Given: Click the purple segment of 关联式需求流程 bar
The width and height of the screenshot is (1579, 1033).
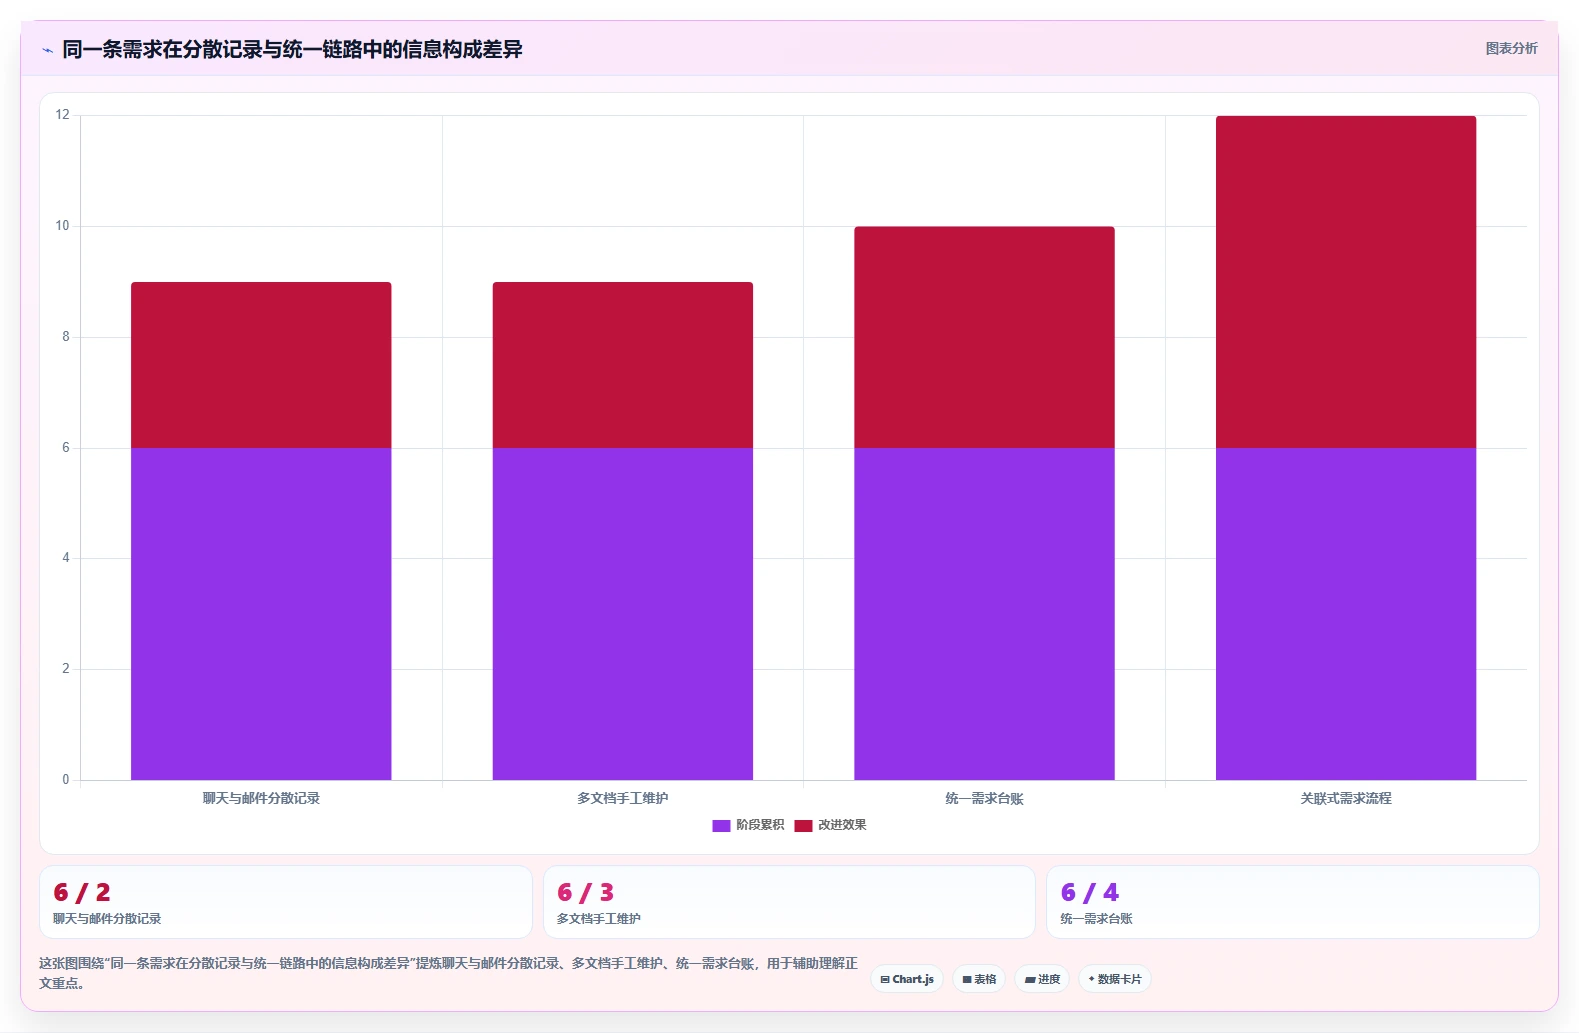Looking at the screenshot, I should [1346, 614].
